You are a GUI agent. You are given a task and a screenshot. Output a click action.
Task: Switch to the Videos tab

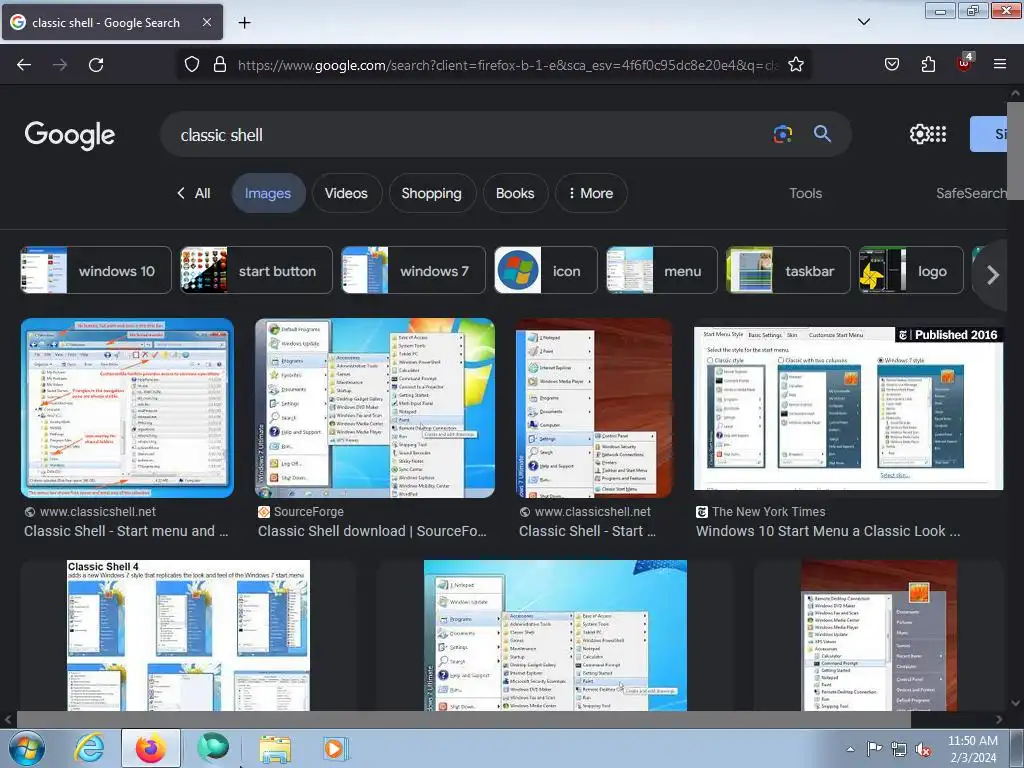point(346,193)
